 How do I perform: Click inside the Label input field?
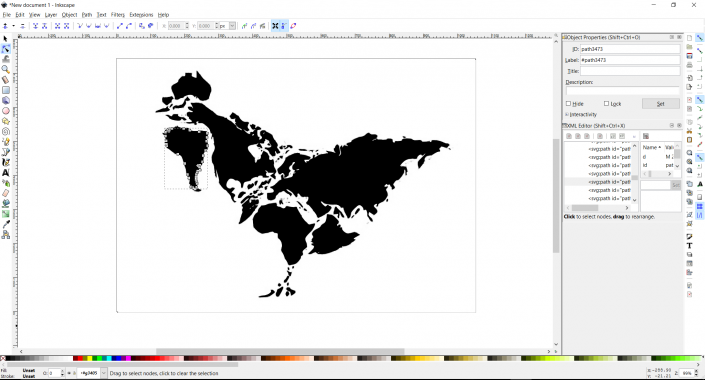[630, 60]
